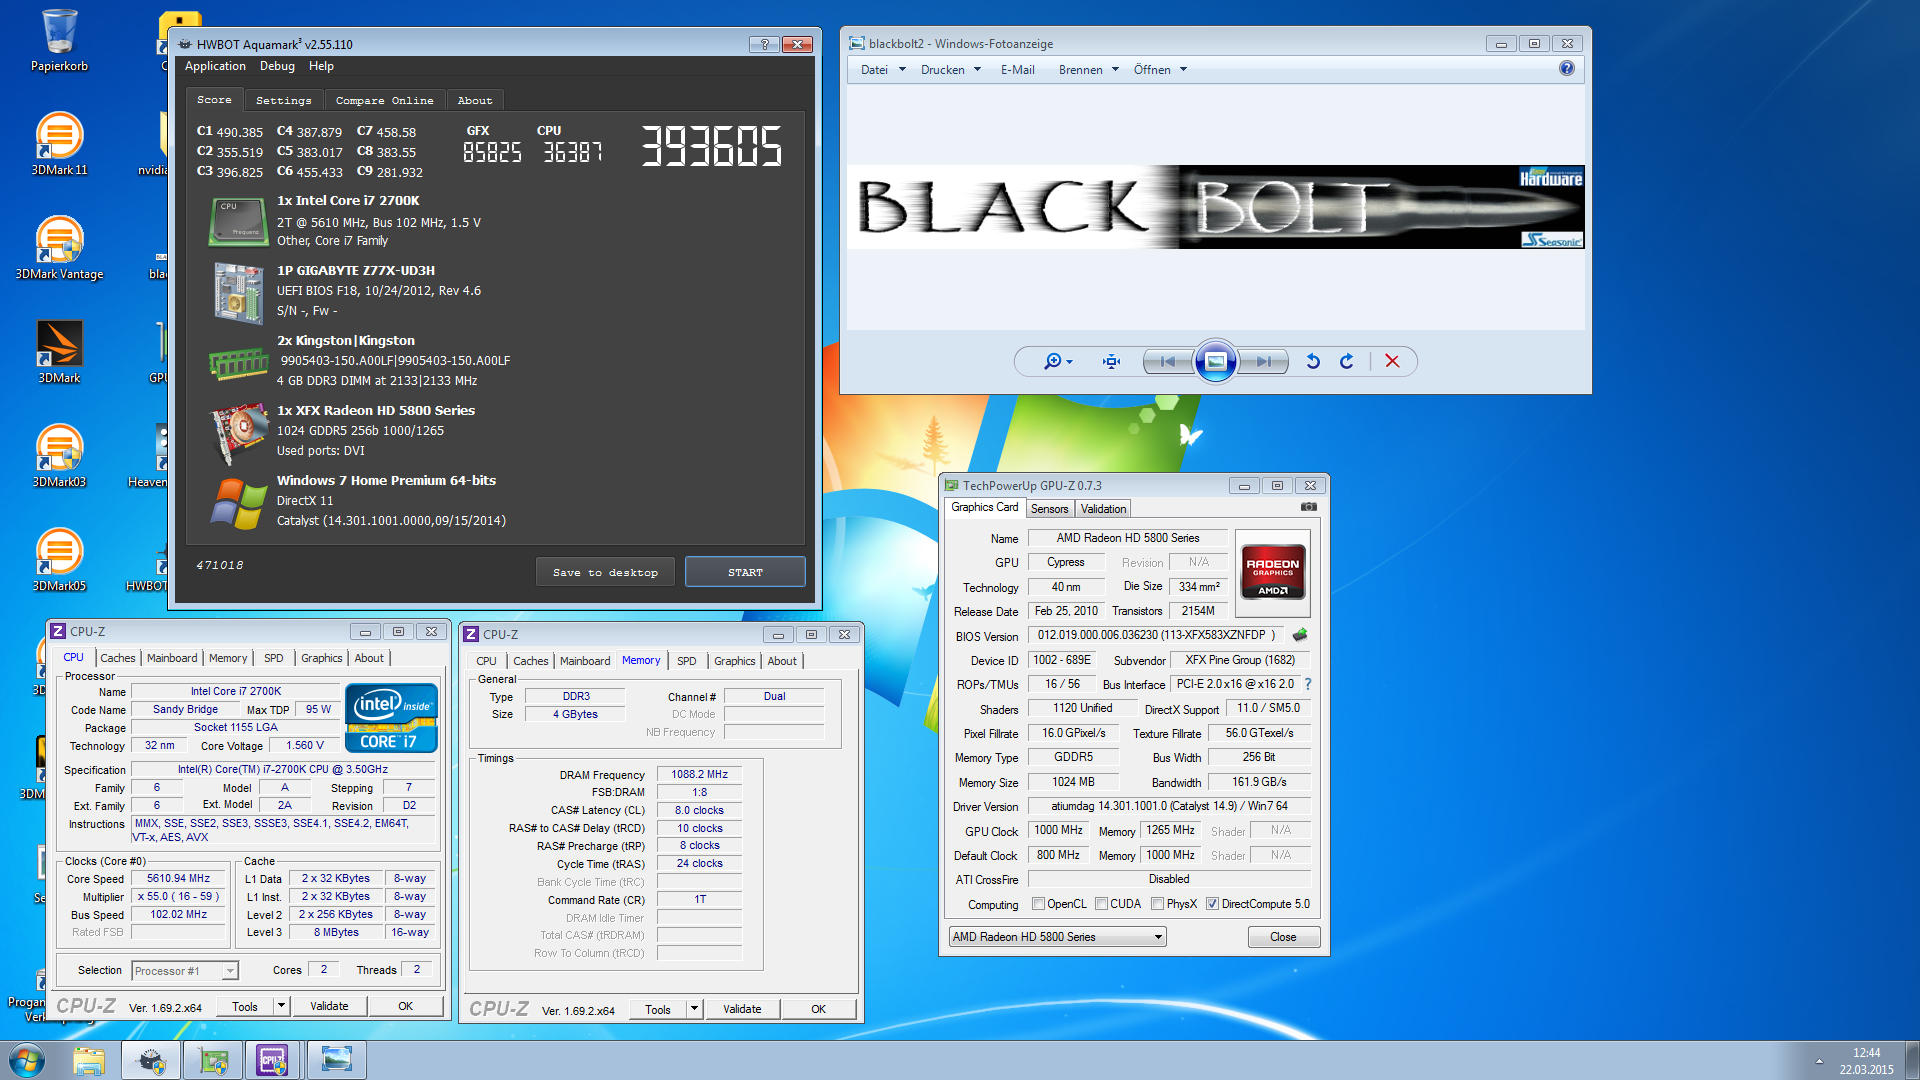Open SPD tab in right CPU-Z
Screen dimensions: 1920x1080
686,661
